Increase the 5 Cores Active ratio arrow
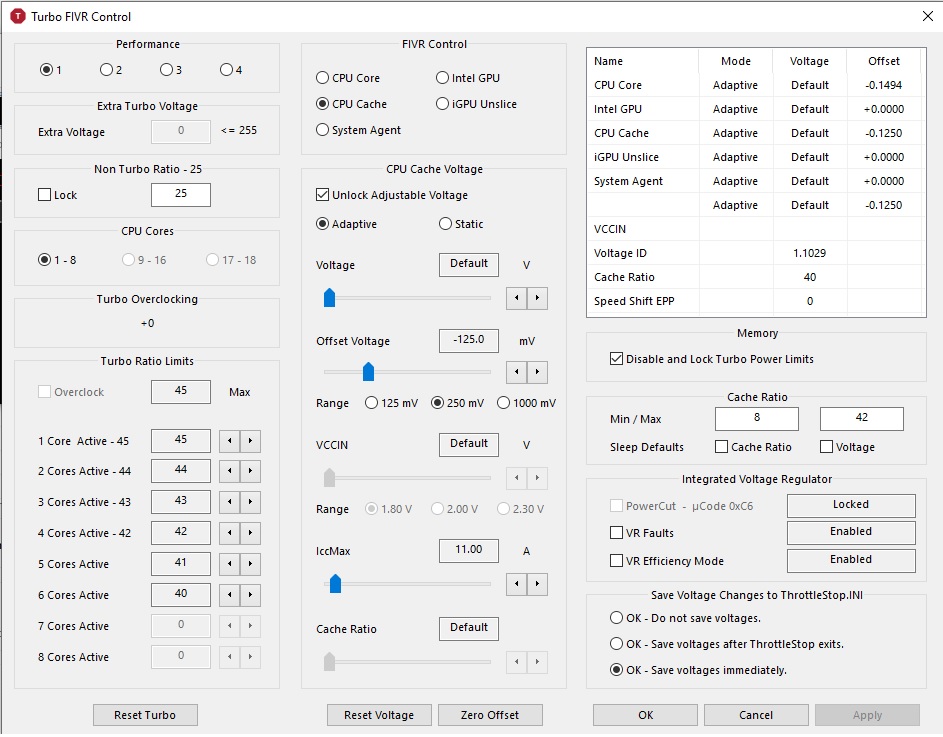943x737 pixels. point(250,564)
